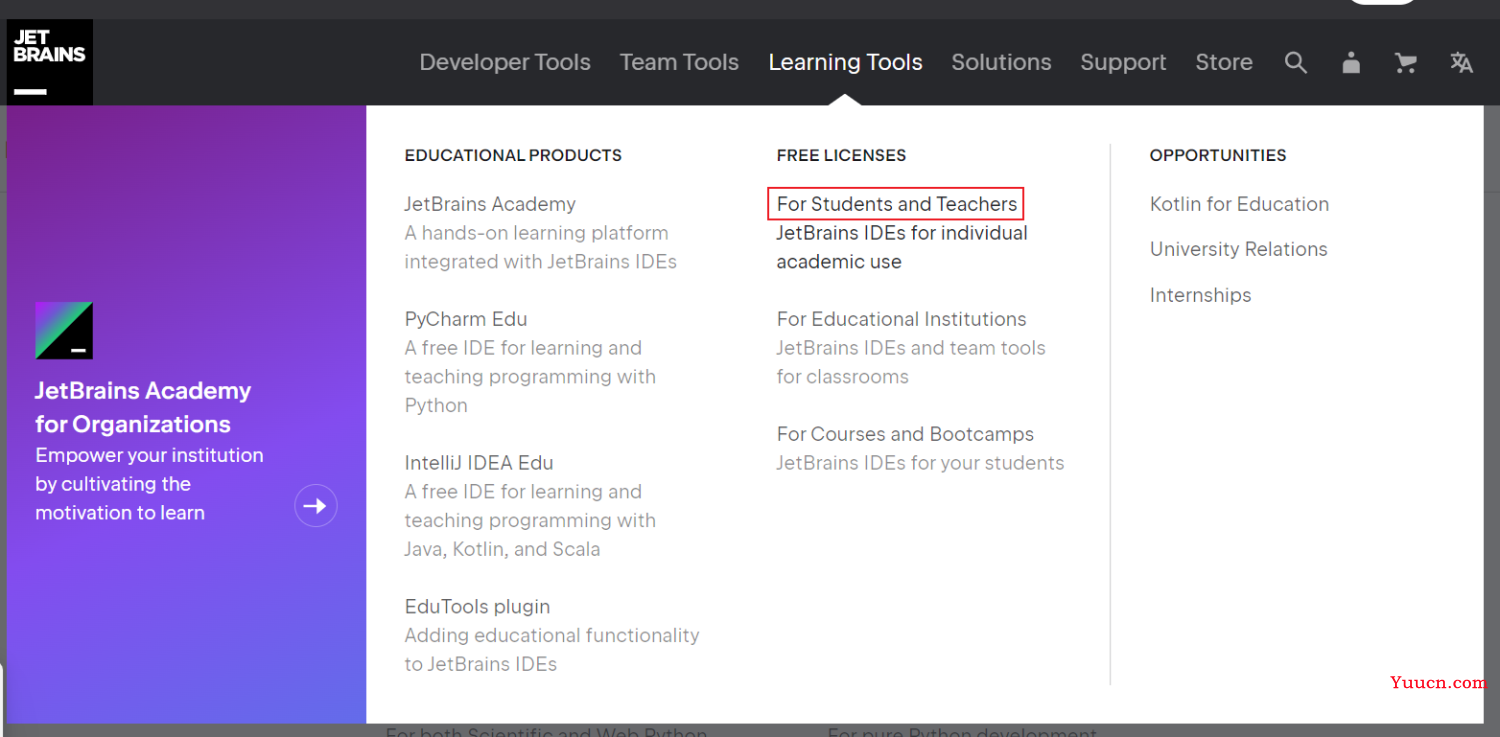The width and height of the screenshot is (1500, 737).
Task: Open the shopping cart icon
Action: 1406,63
